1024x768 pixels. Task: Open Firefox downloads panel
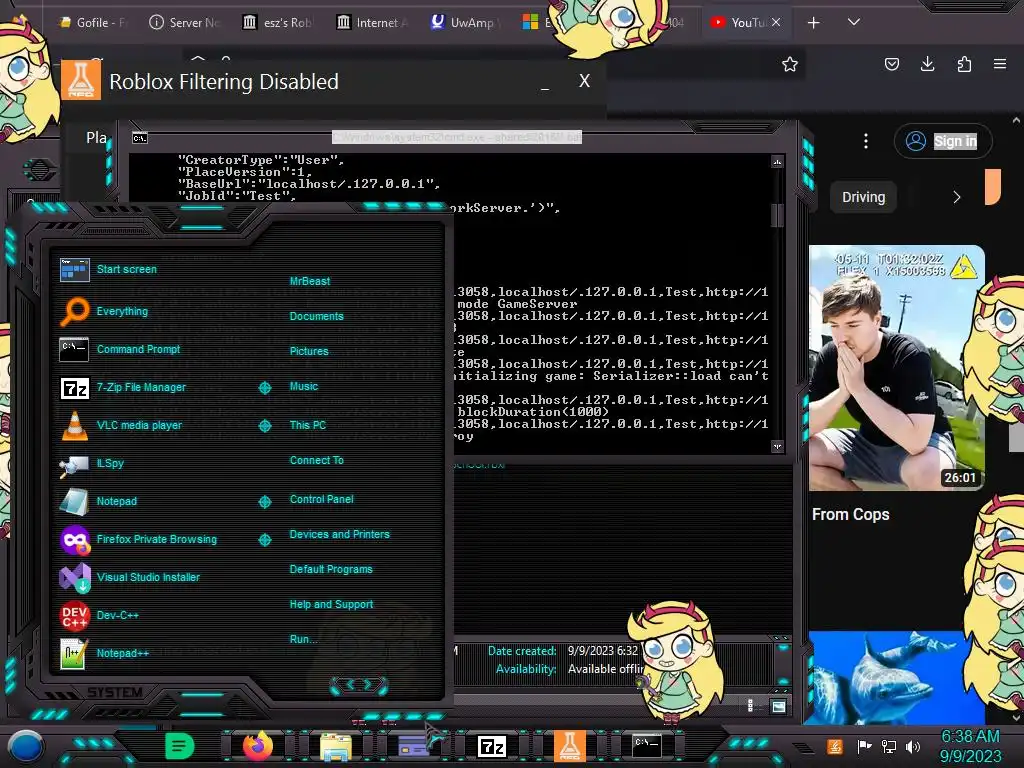[927, 63]
